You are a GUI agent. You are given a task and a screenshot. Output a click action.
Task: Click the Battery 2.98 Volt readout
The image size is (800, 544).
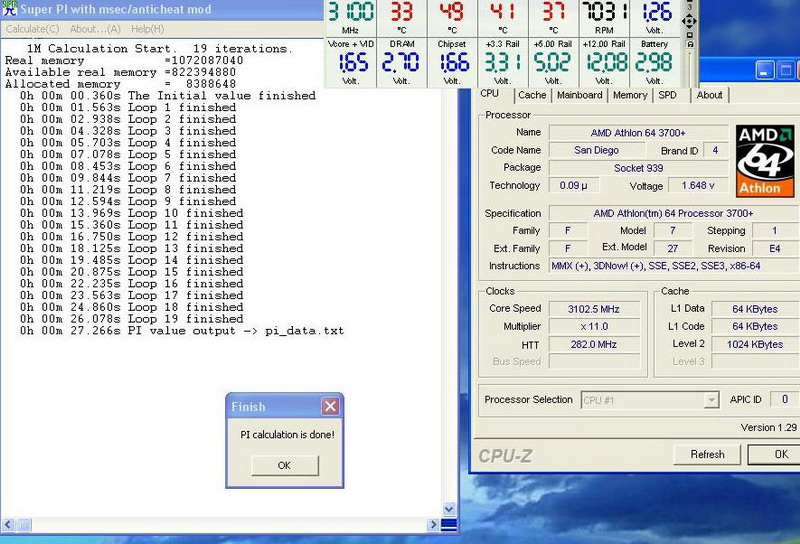tap(655, 62)
